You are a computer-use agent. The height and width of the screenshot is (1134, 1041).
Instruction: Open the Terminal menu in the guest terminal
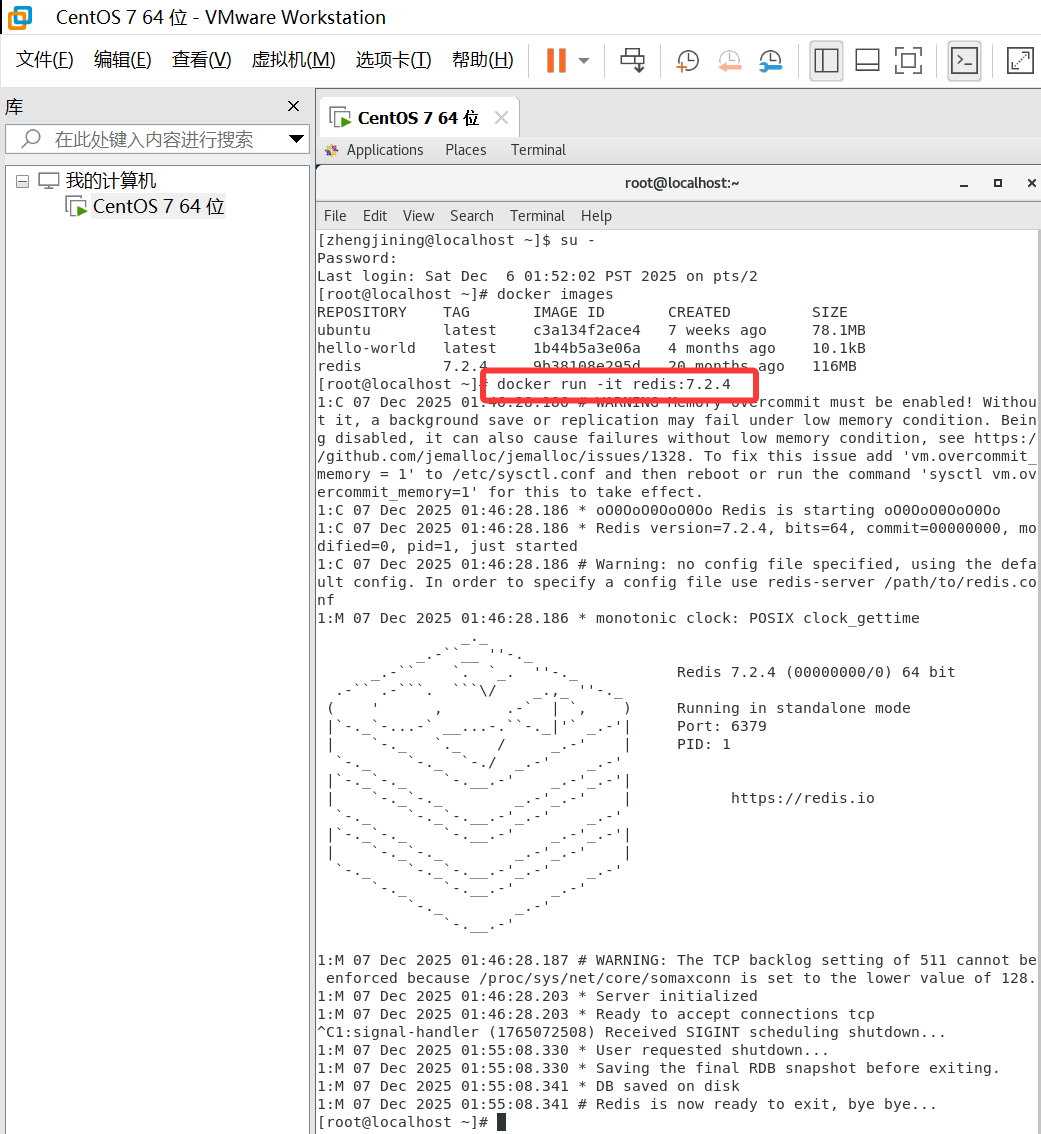[x=537, y=215]
